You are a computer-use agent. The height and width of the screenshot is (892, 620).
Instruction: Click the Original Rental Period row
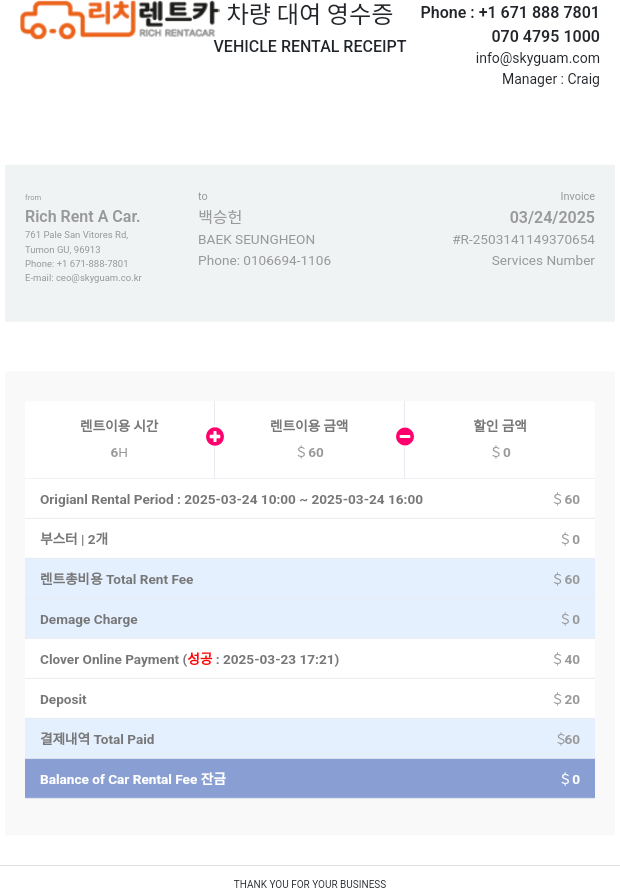[x=310, y=499]
